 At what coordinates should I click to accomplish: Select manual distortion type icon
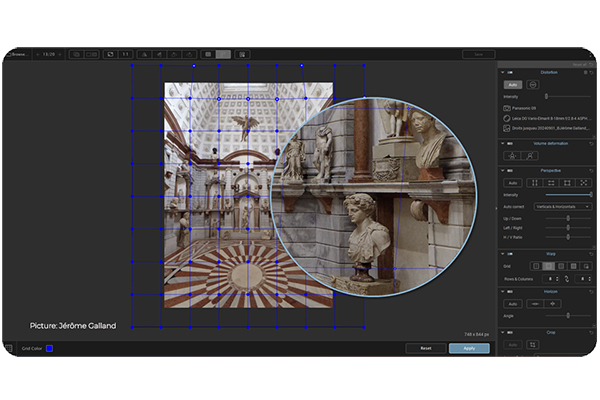coord(533,85)
